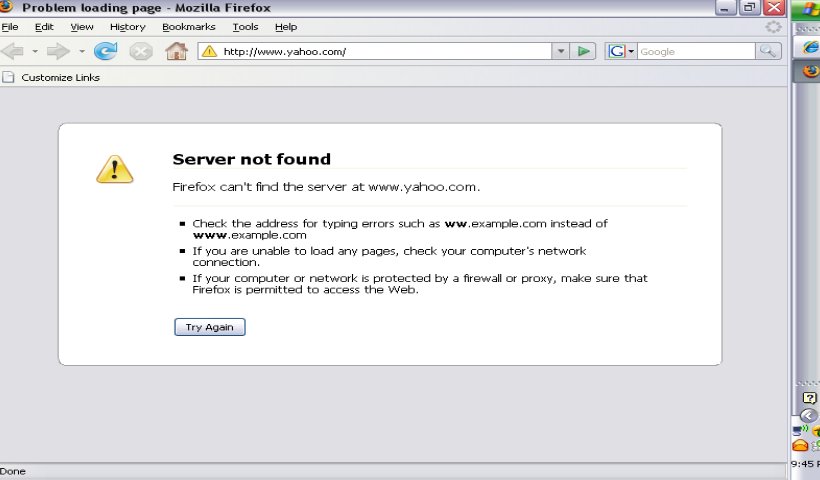Click the warning icon in the address bar
820x480 pixels.
coord(209,51)
